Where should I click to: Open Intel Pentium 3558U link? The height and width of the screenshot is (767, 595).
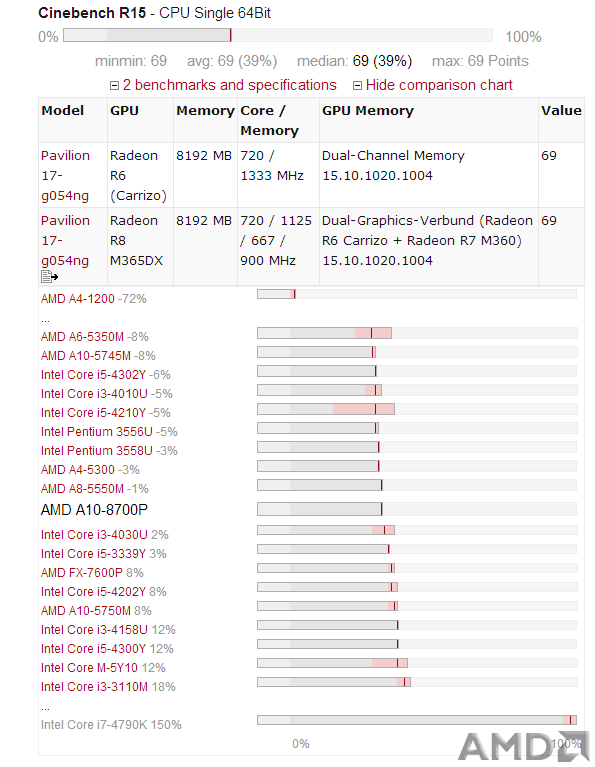pos(96,451)
